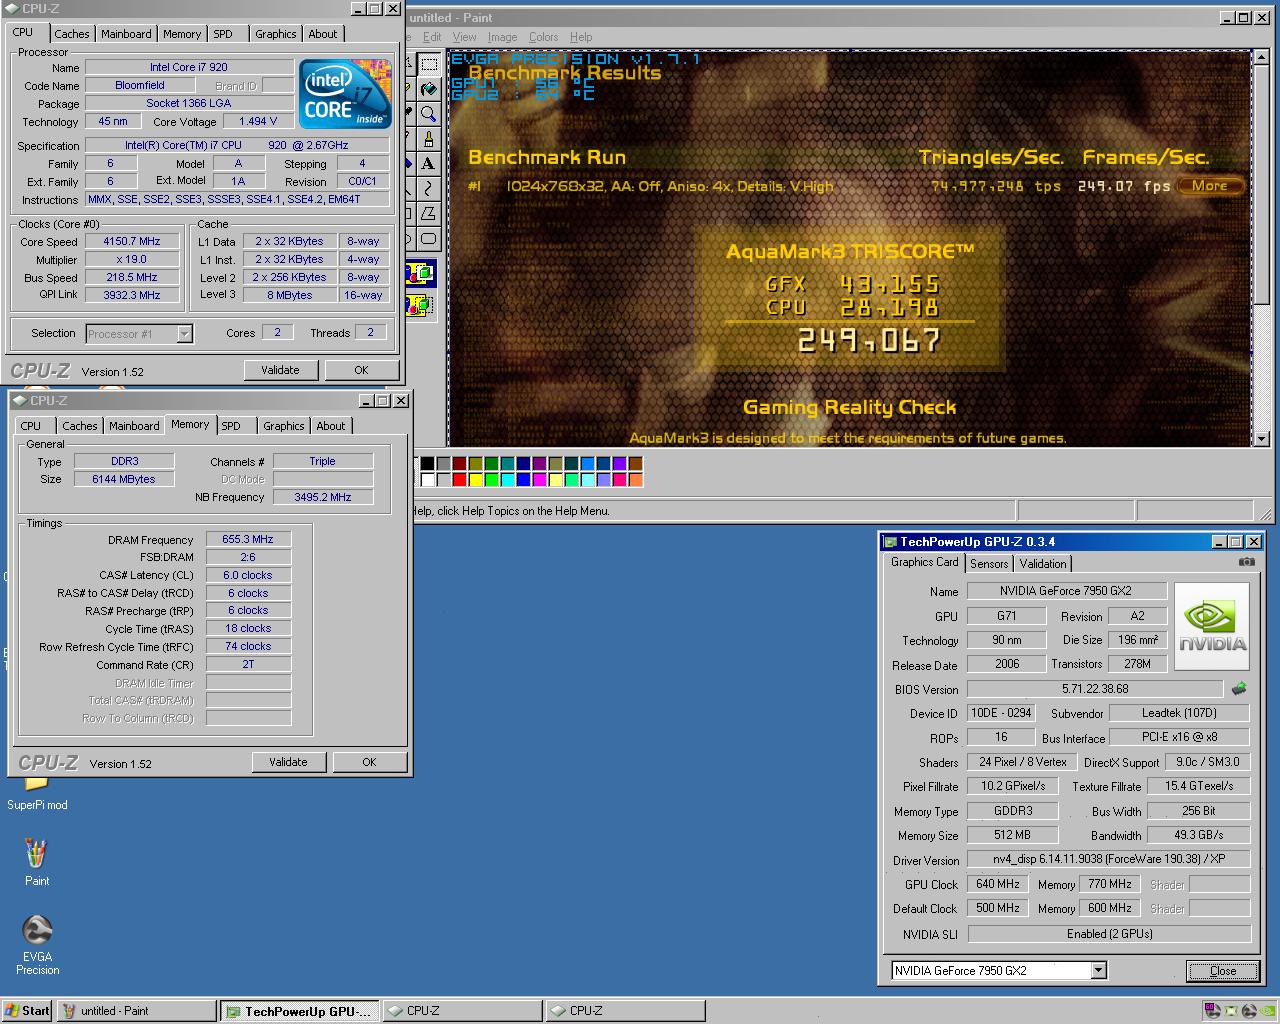Open the Start menu
Image resolution: width=1280 pixels, height=1024 pixels.
27,1011
